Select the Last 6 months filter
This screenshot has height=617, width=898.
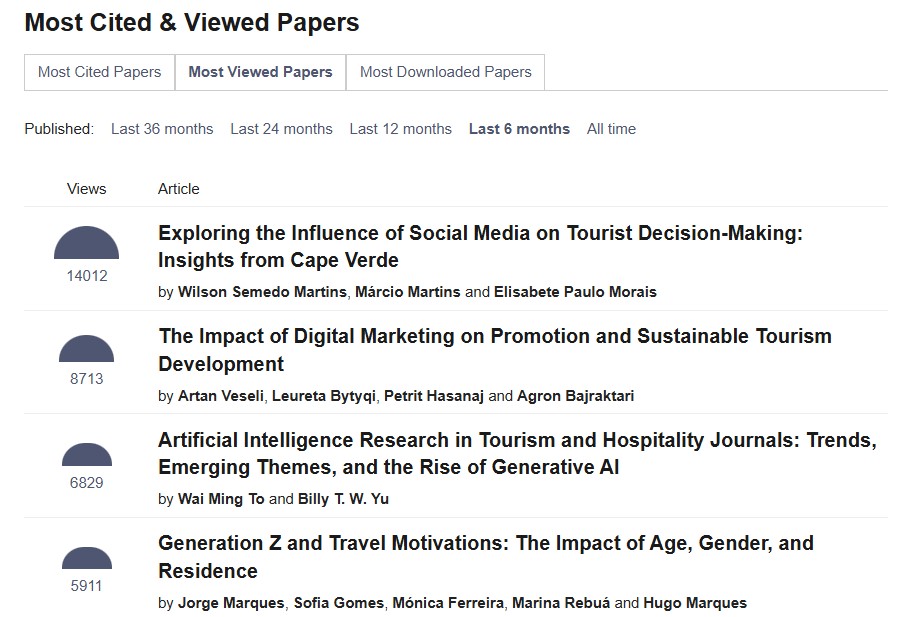click(x=519, y=129)
